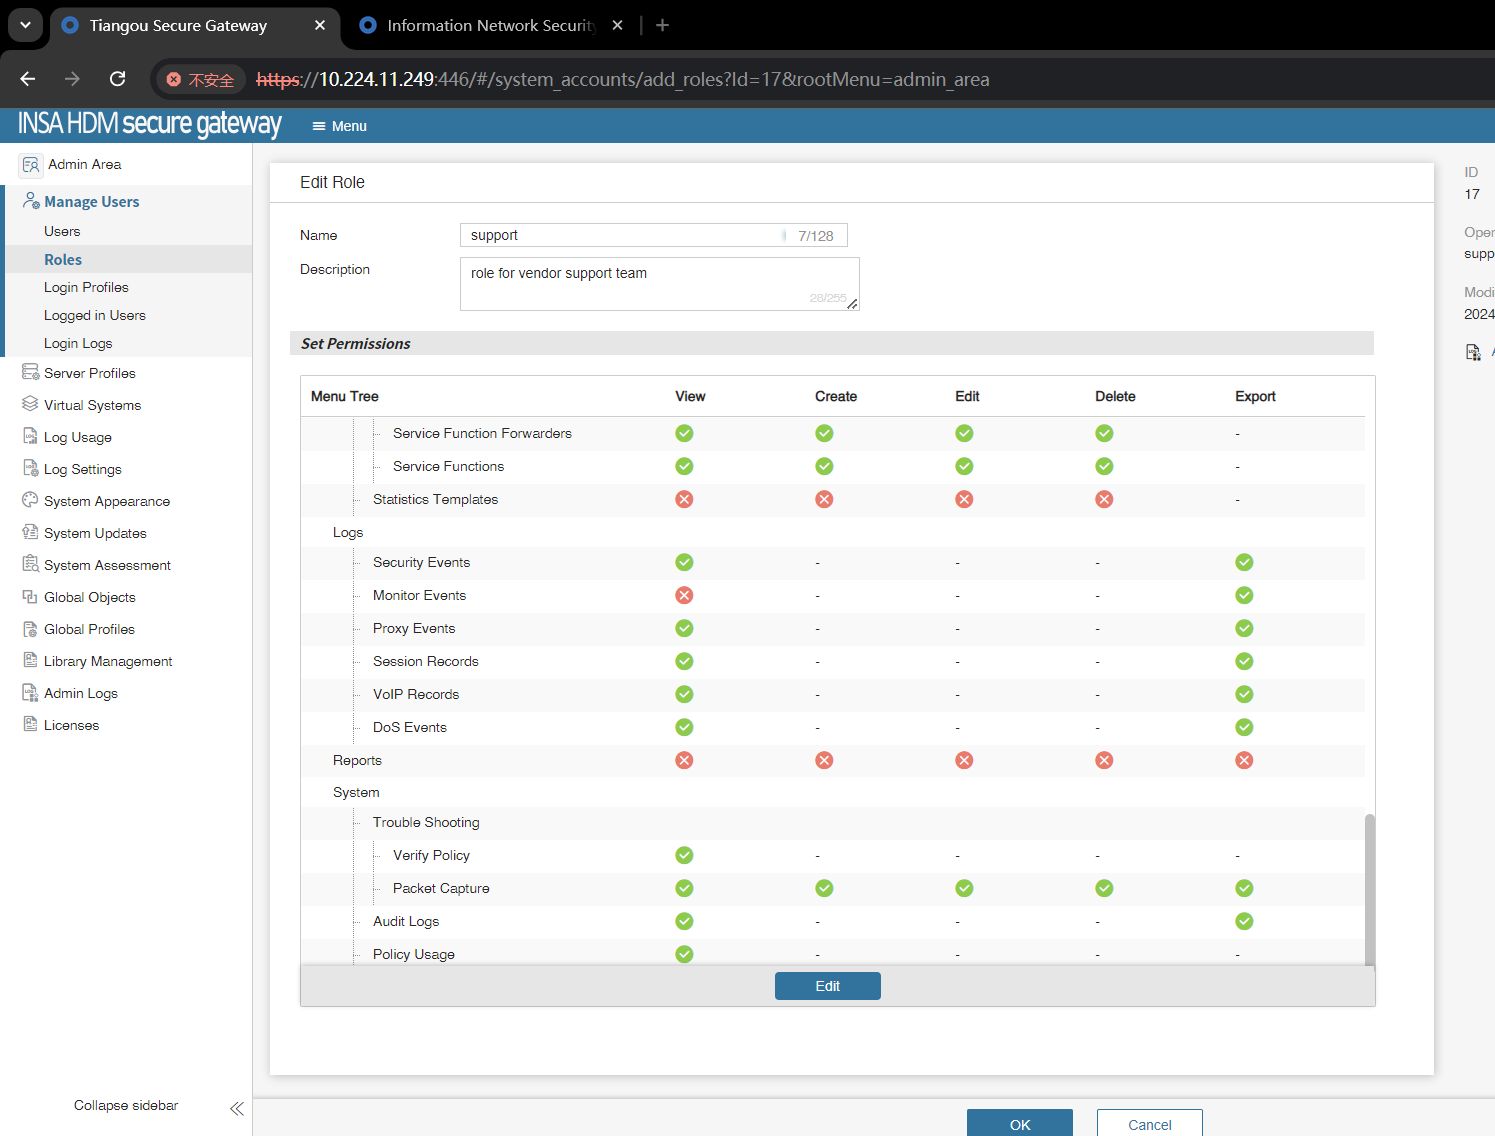
Task: Click the Global Objects sidebar icon
Action: click(30, 597)
